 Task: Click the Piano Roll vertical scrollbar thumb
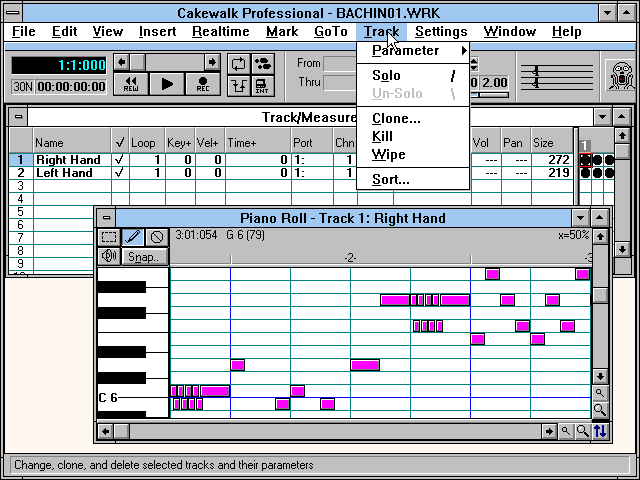pyautogui.click(x=600, y=296)
